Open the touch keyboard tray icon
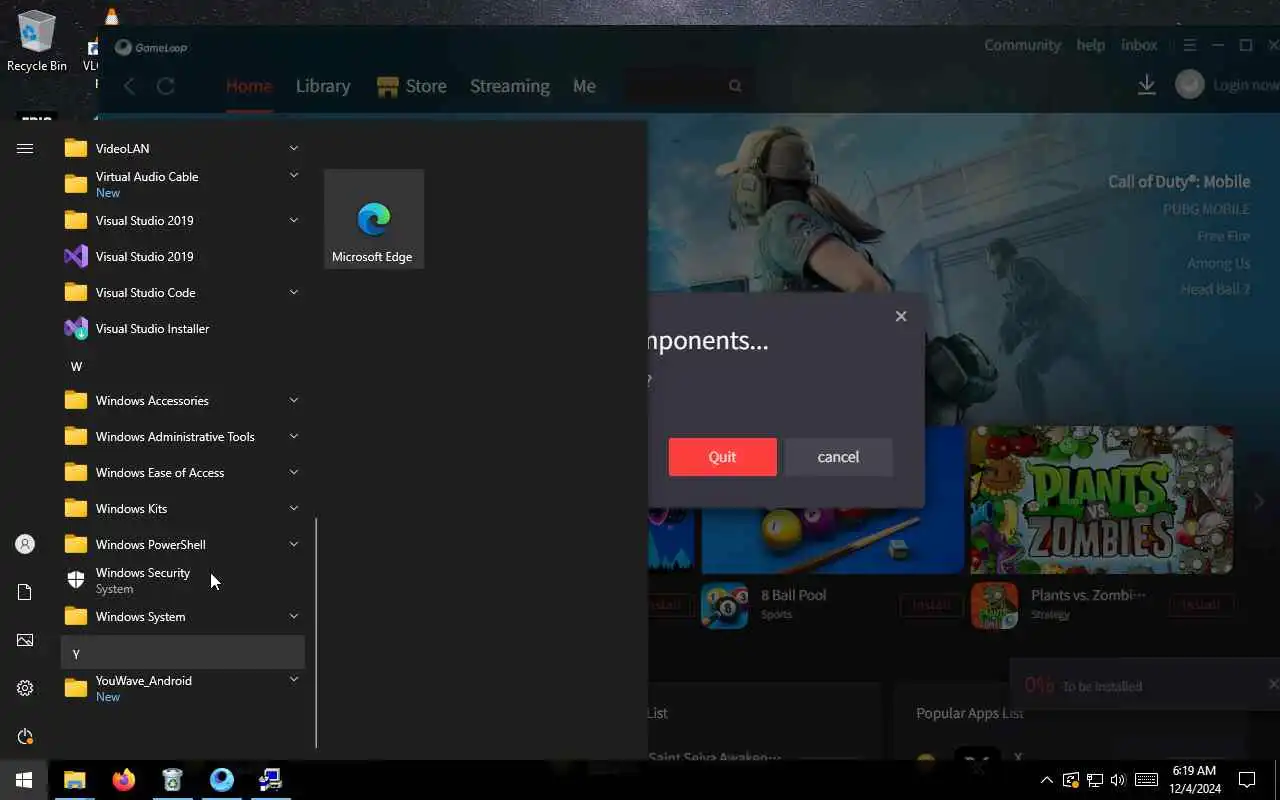 (1147, 780)
